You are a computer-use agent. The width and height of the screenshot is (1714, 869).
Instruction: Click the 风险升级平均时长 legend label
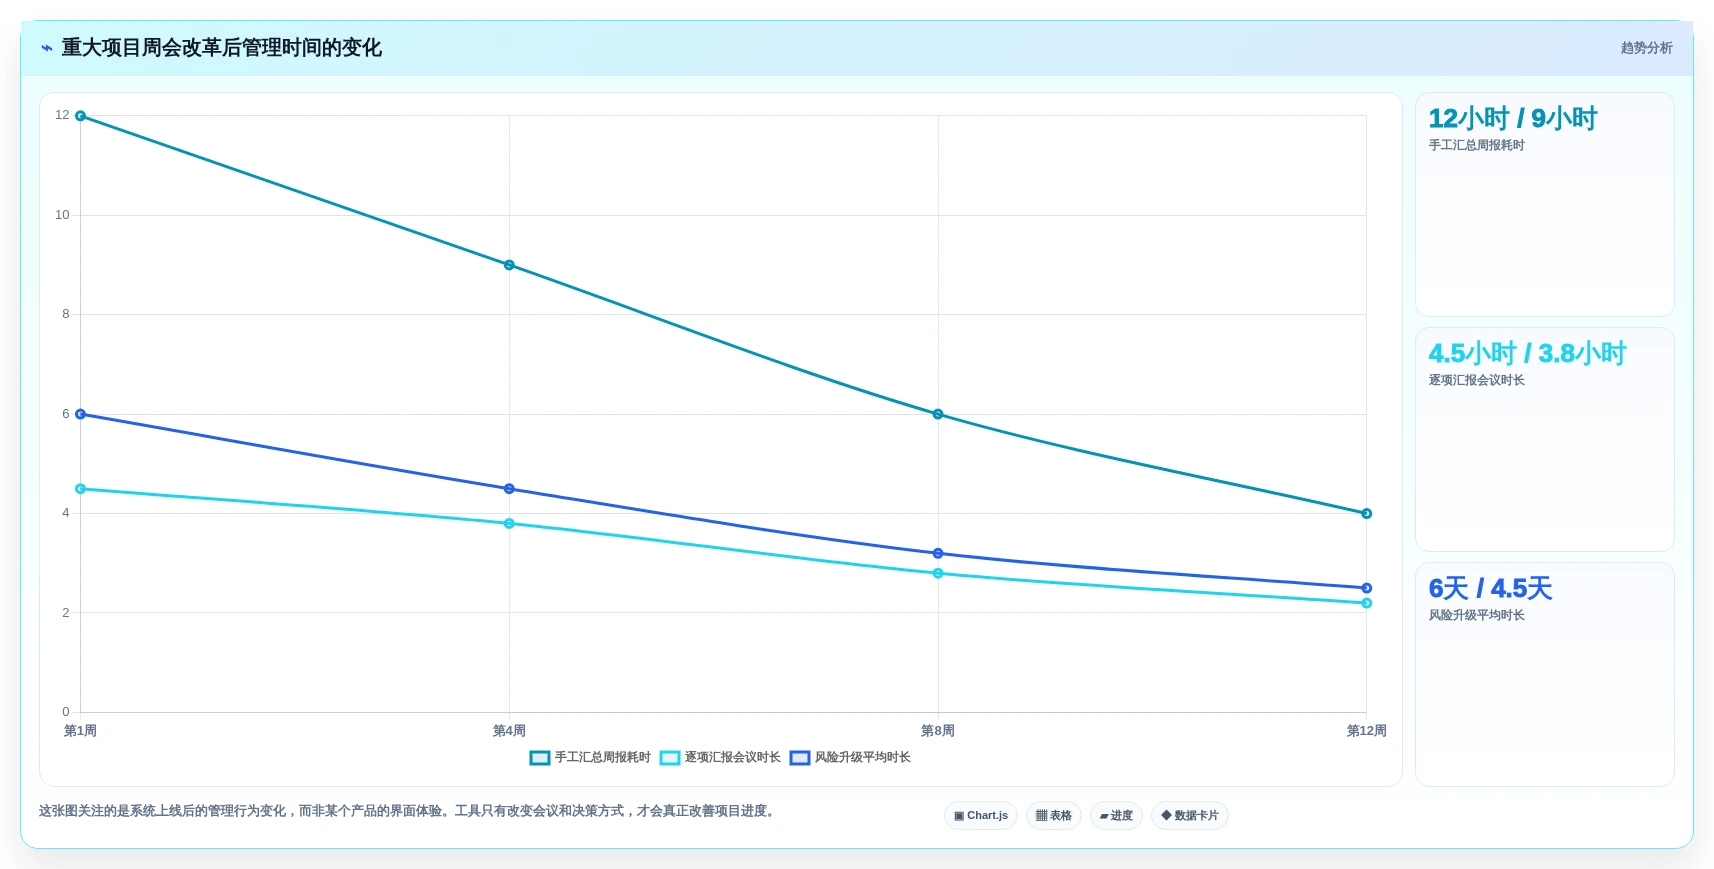coord(863,757)
